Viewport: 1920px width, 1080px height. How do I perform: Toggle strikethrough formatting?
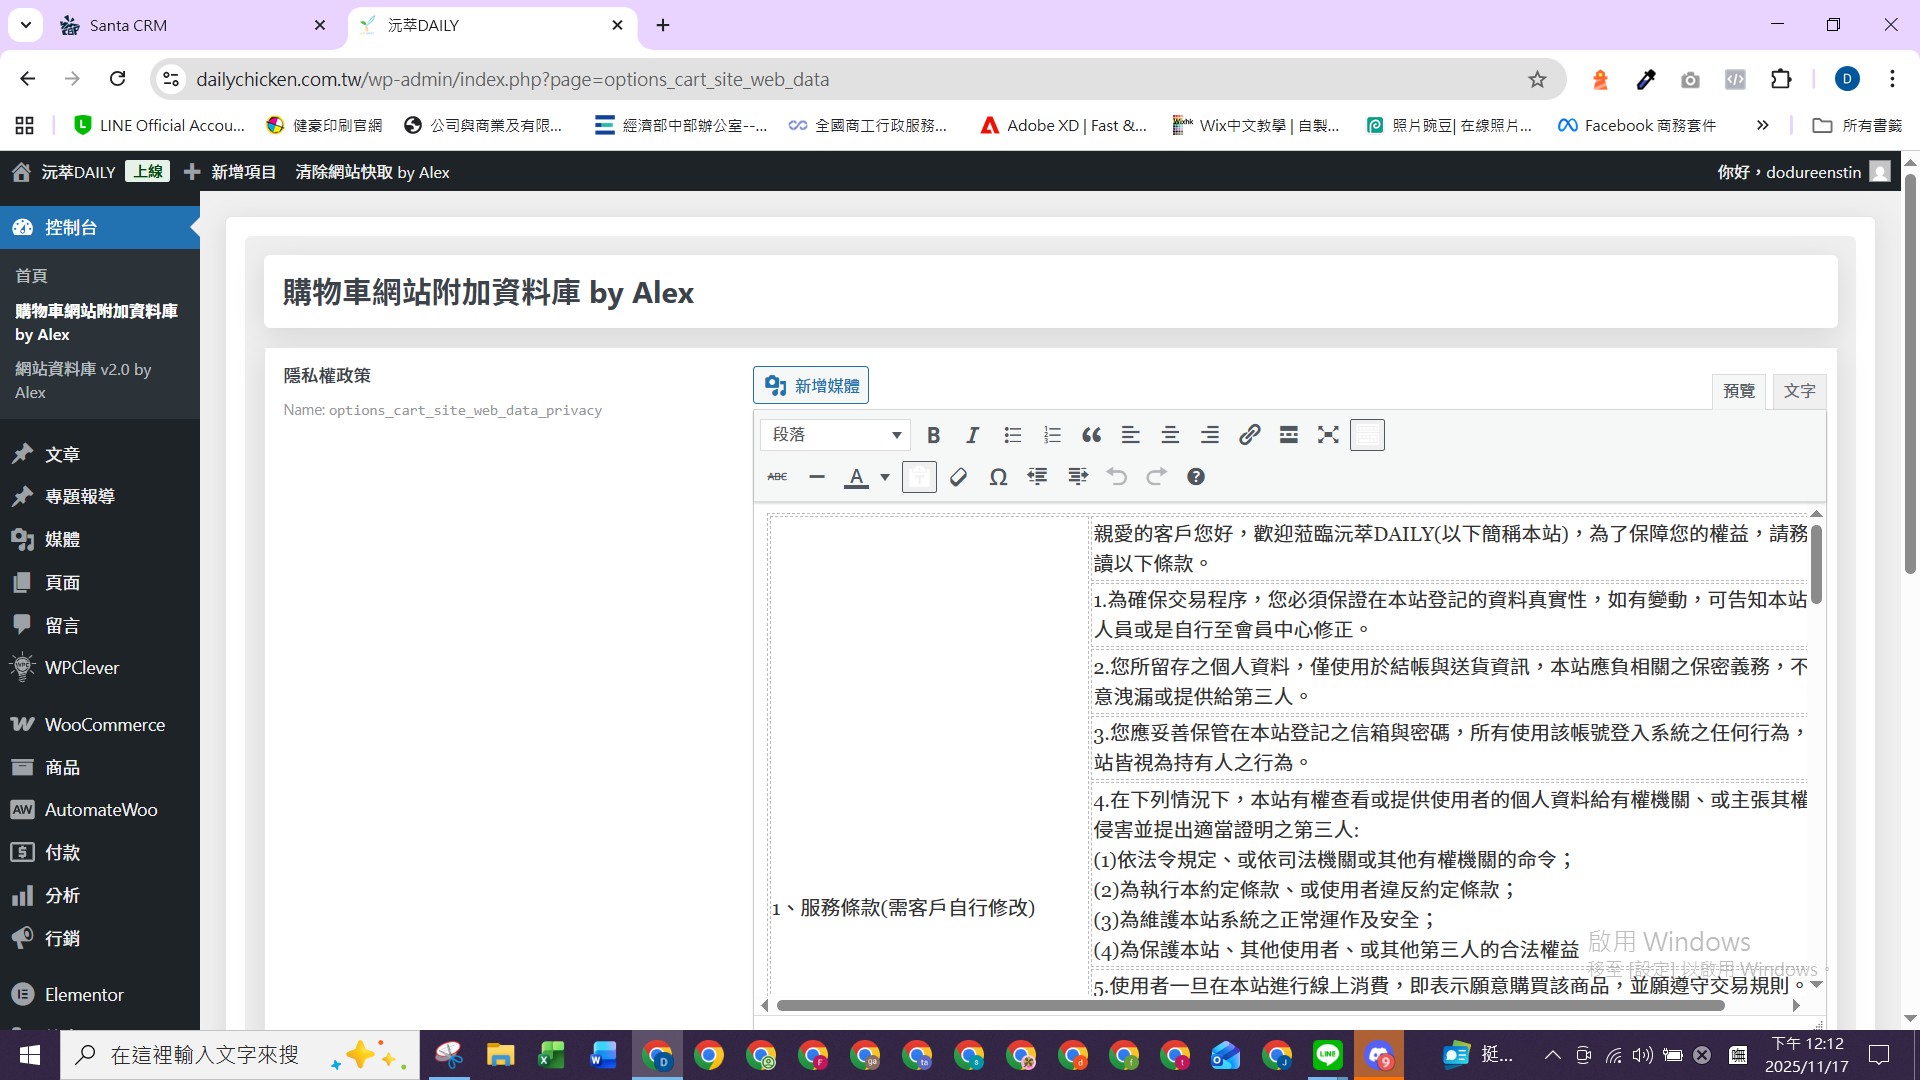[x=777, y=477]
